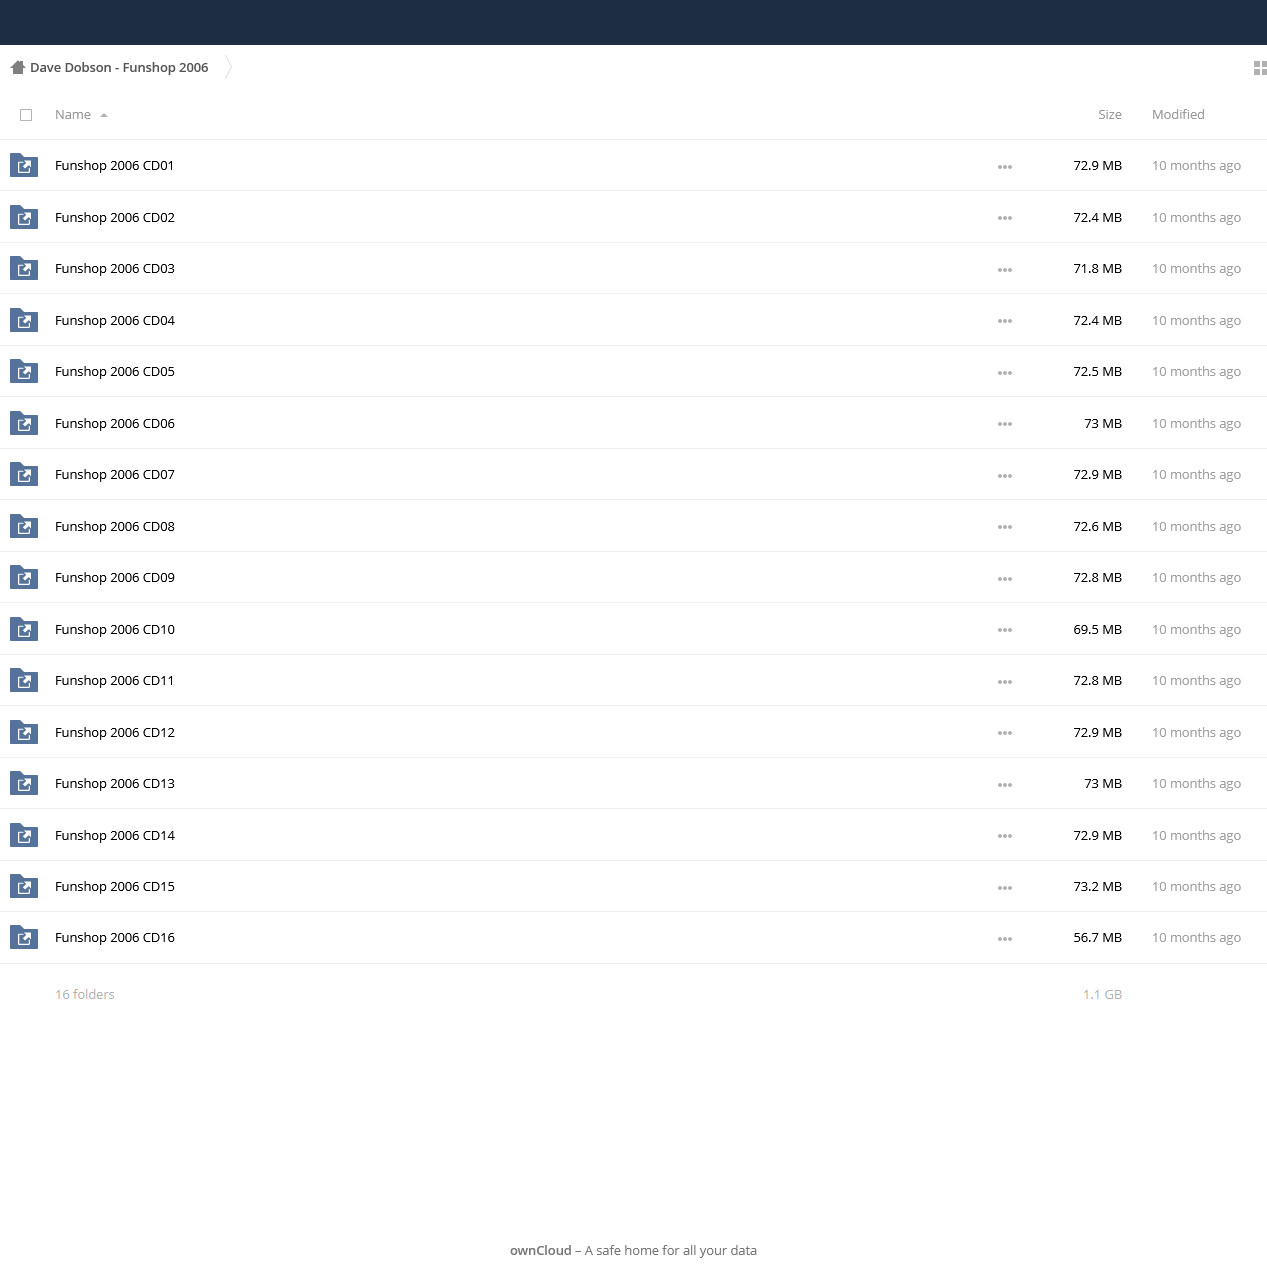This screenshot has height=1280, width=1267.
Task: Click the 16 folders summary text
Action: pyautogui.click(x=85, y=995)
